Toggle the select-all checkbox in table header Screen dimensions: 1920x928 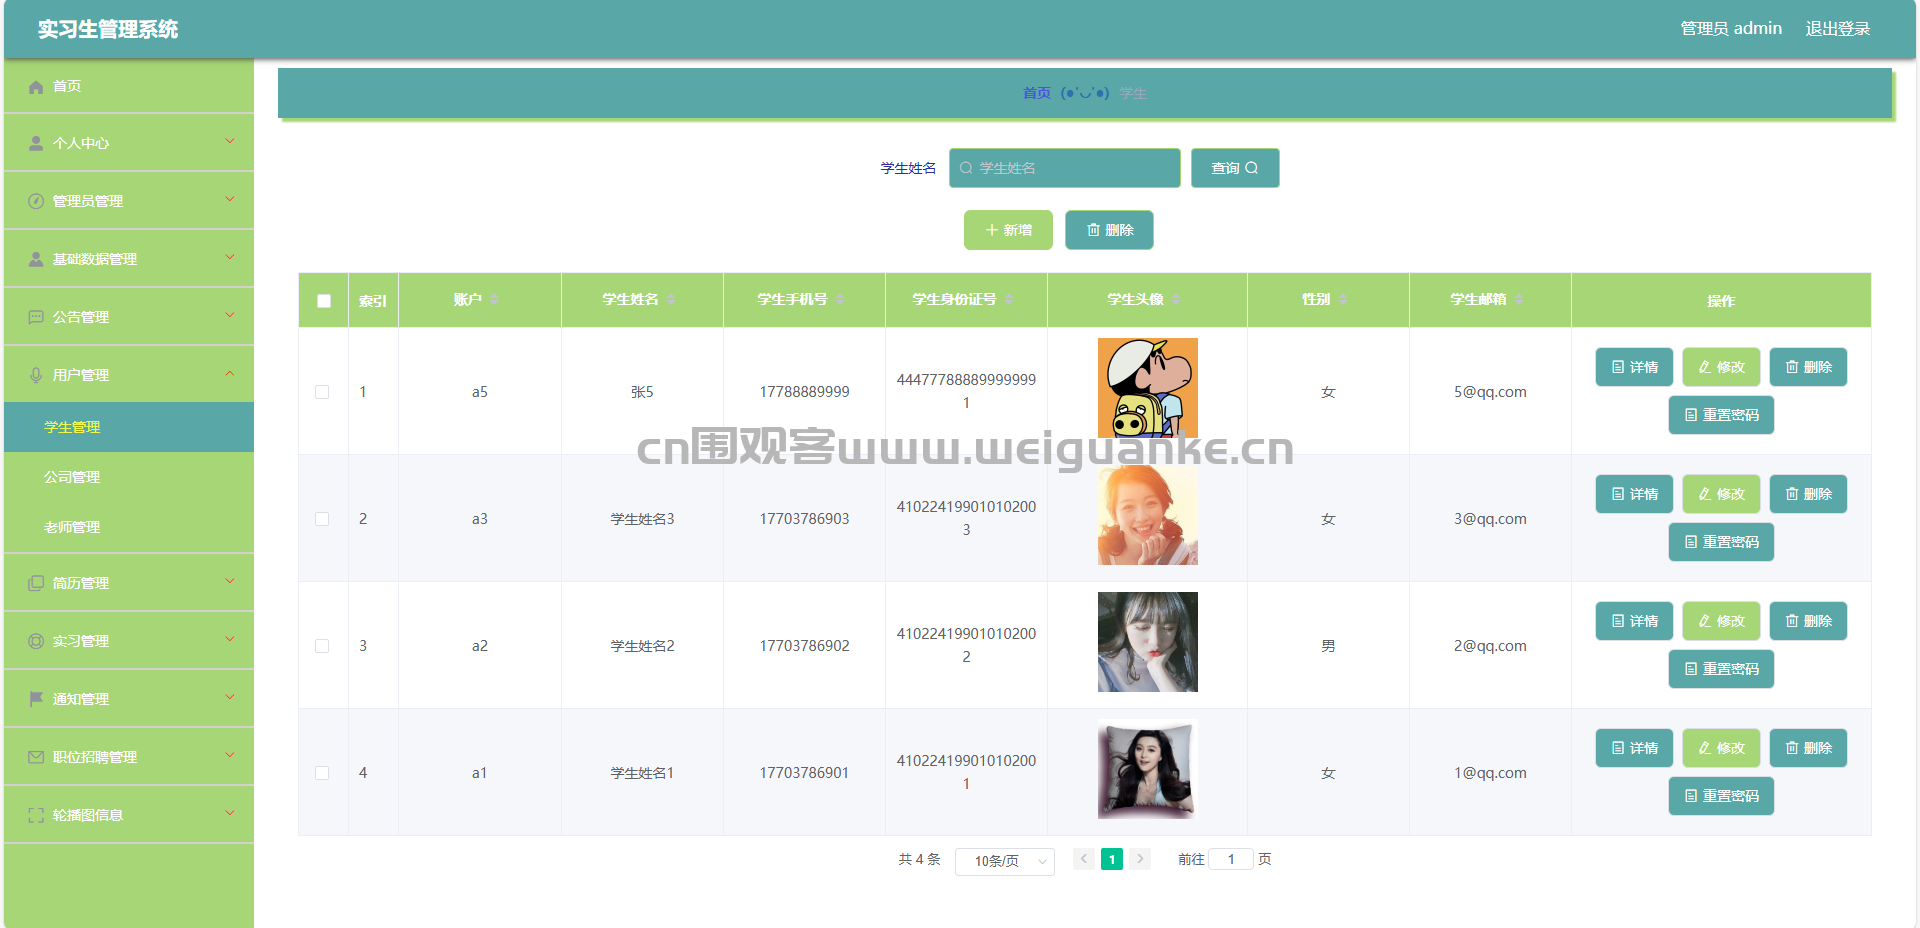click(324, 301)
